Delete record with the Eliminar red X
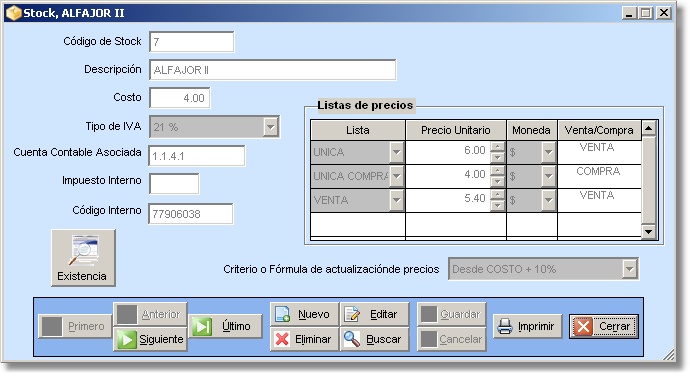The image size is (690, 376). coord(304,339)
